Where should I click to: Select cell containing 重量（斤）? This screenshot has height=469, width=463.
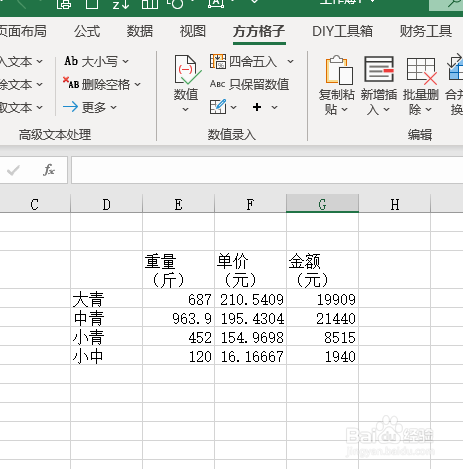coord(178,269)
